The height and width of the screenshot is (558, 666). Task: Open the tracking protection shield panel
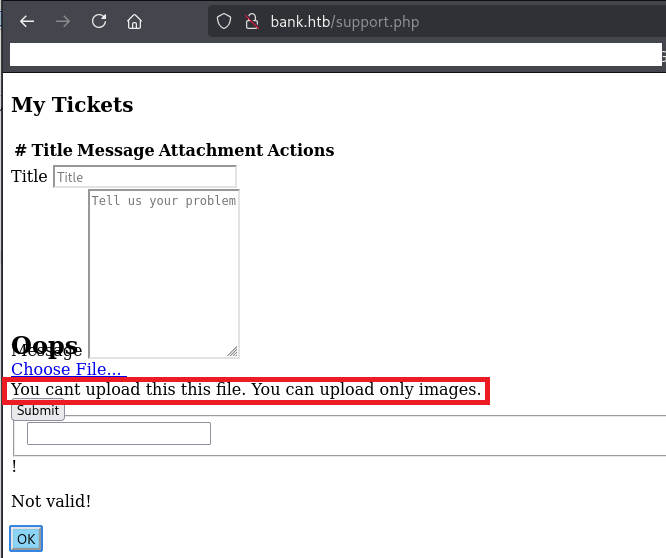click(224, 21)
